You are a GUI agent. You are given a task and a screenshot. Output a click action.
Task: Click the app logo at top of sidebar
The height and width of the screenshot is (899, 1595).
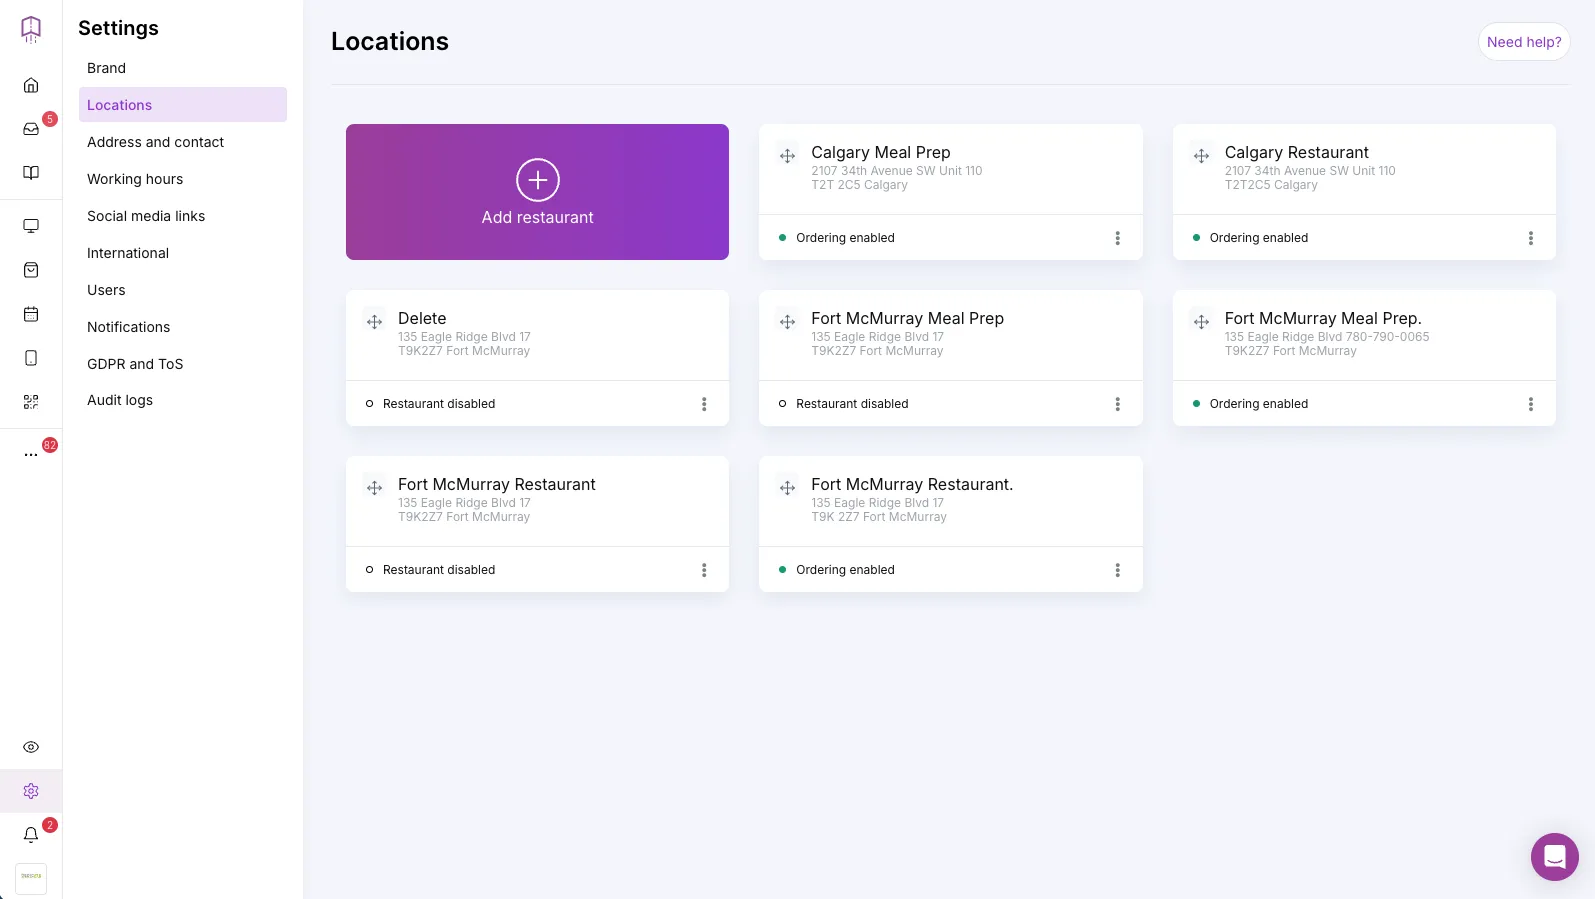coord(31,29)
